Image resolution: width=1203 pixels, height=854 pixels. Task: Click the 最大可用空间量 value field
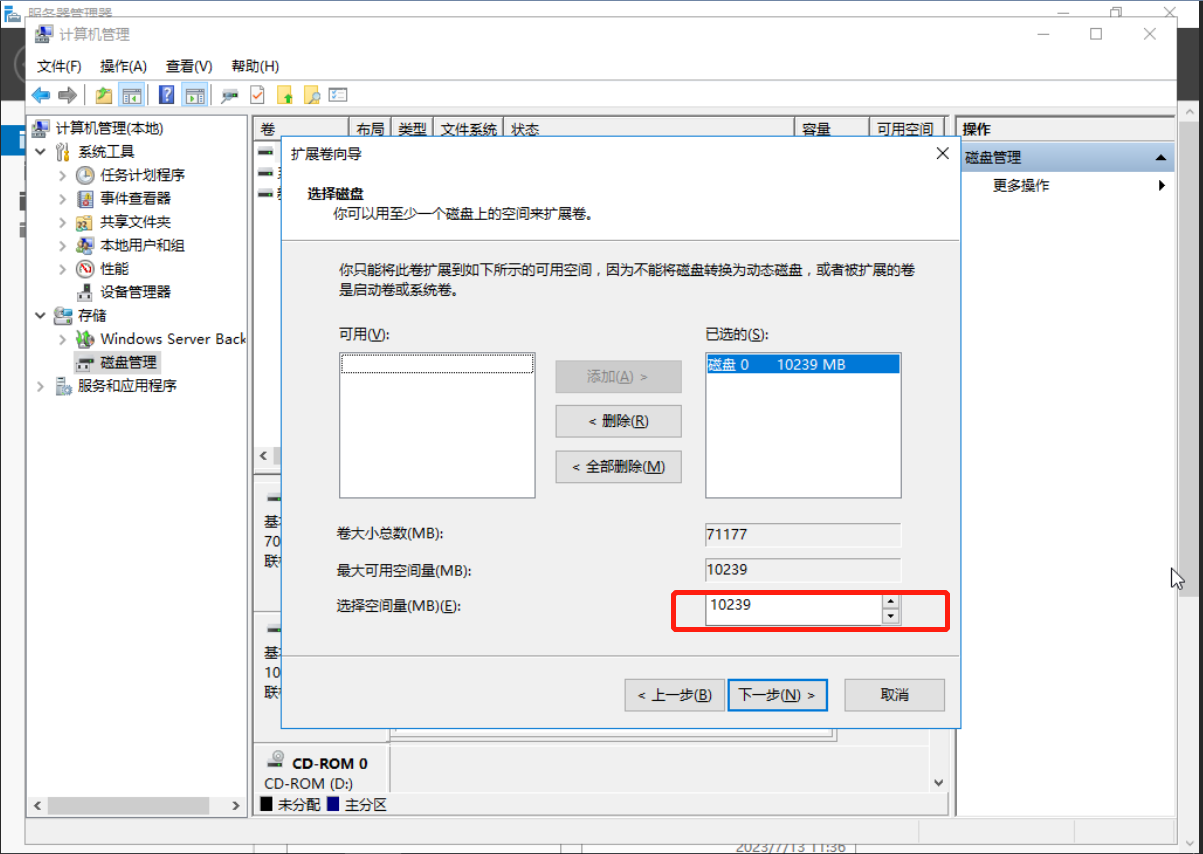tap(803, 570)
